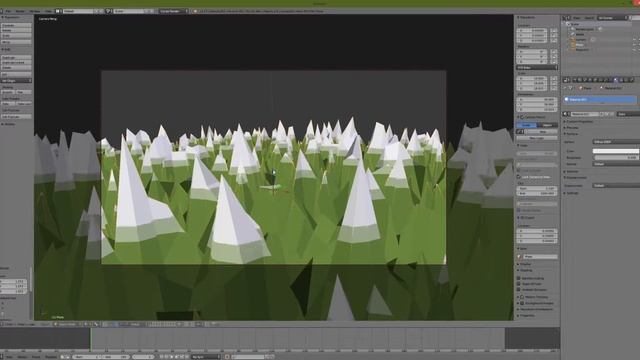Screen dimensions: 640x360
Task: Open the Scene properties tab
Action: (585, 80)
